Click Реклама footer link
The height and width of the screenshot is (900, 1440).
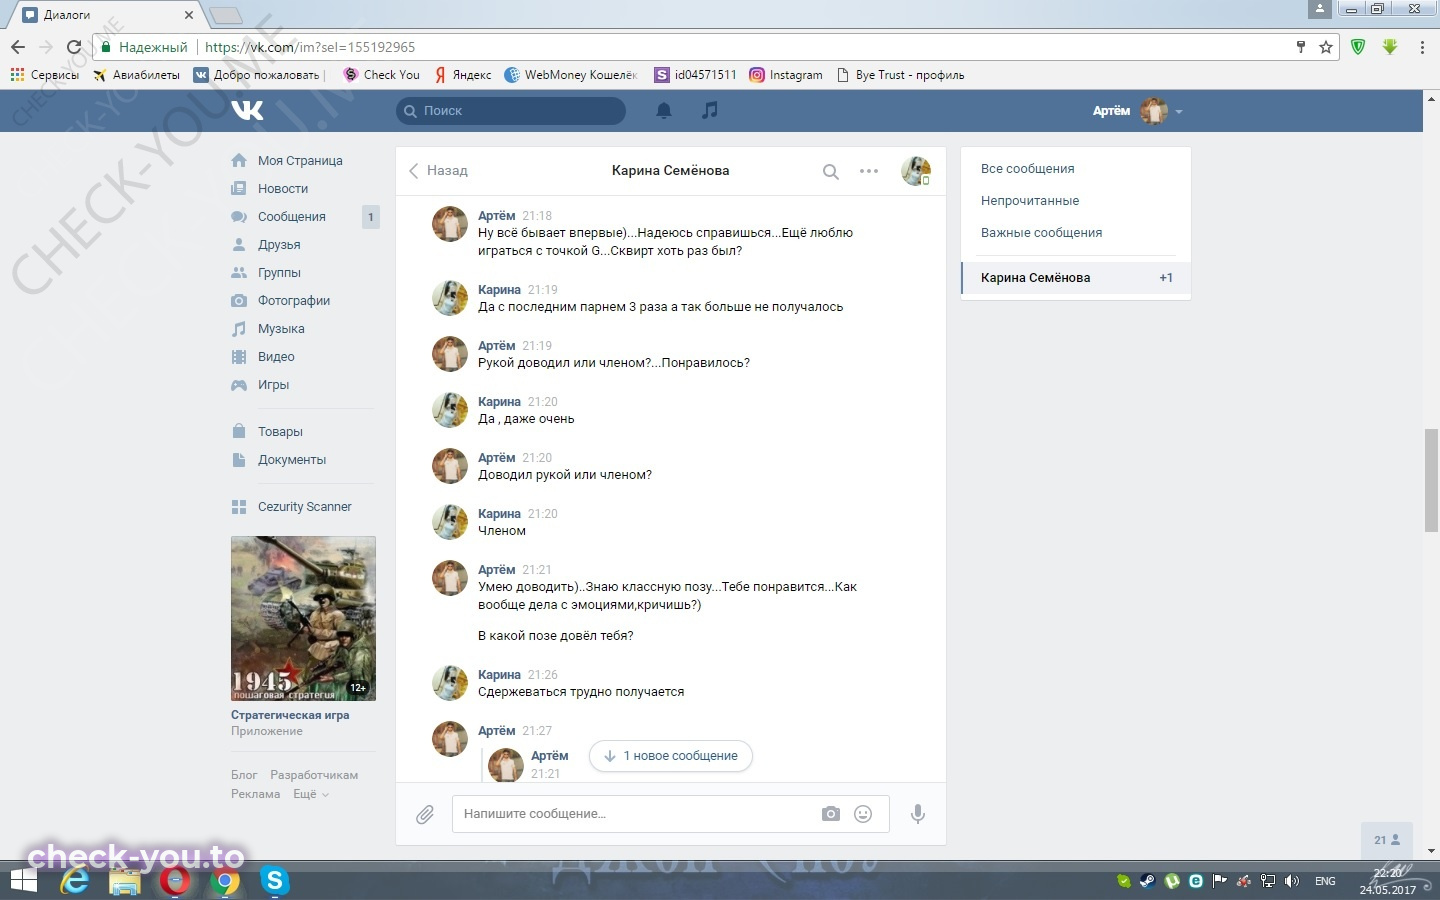click(256, 794)
